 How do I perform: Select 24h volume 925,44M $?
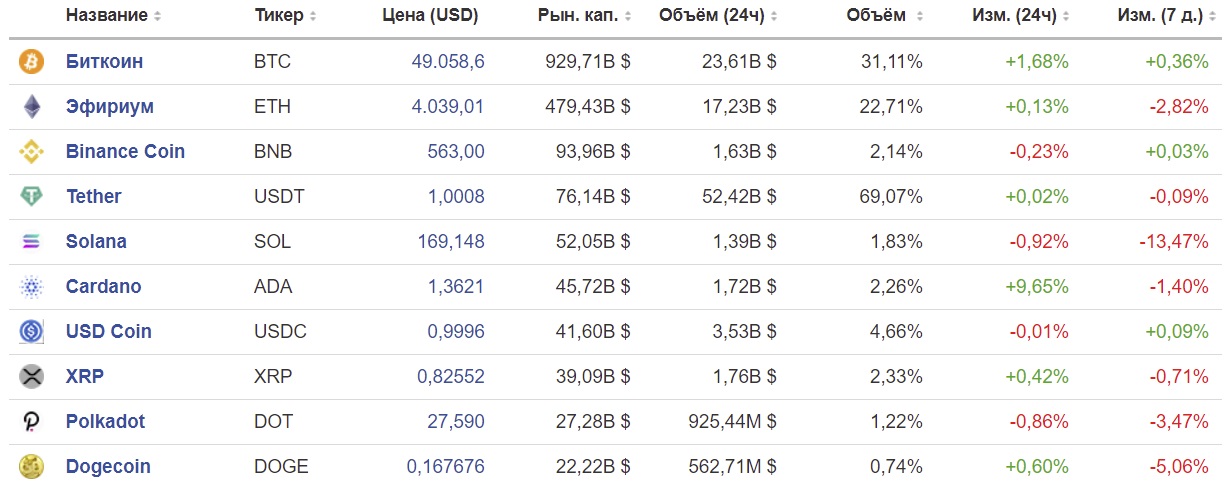coord(733,422)
